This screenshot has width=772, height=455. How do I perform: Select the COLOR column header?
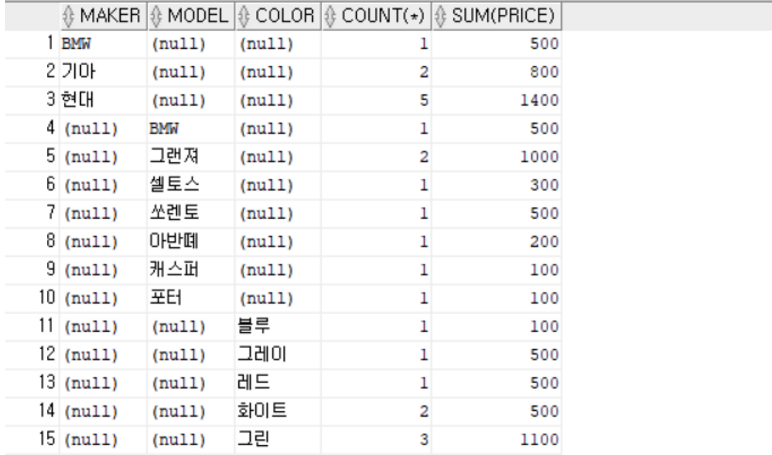pos(279,16)
